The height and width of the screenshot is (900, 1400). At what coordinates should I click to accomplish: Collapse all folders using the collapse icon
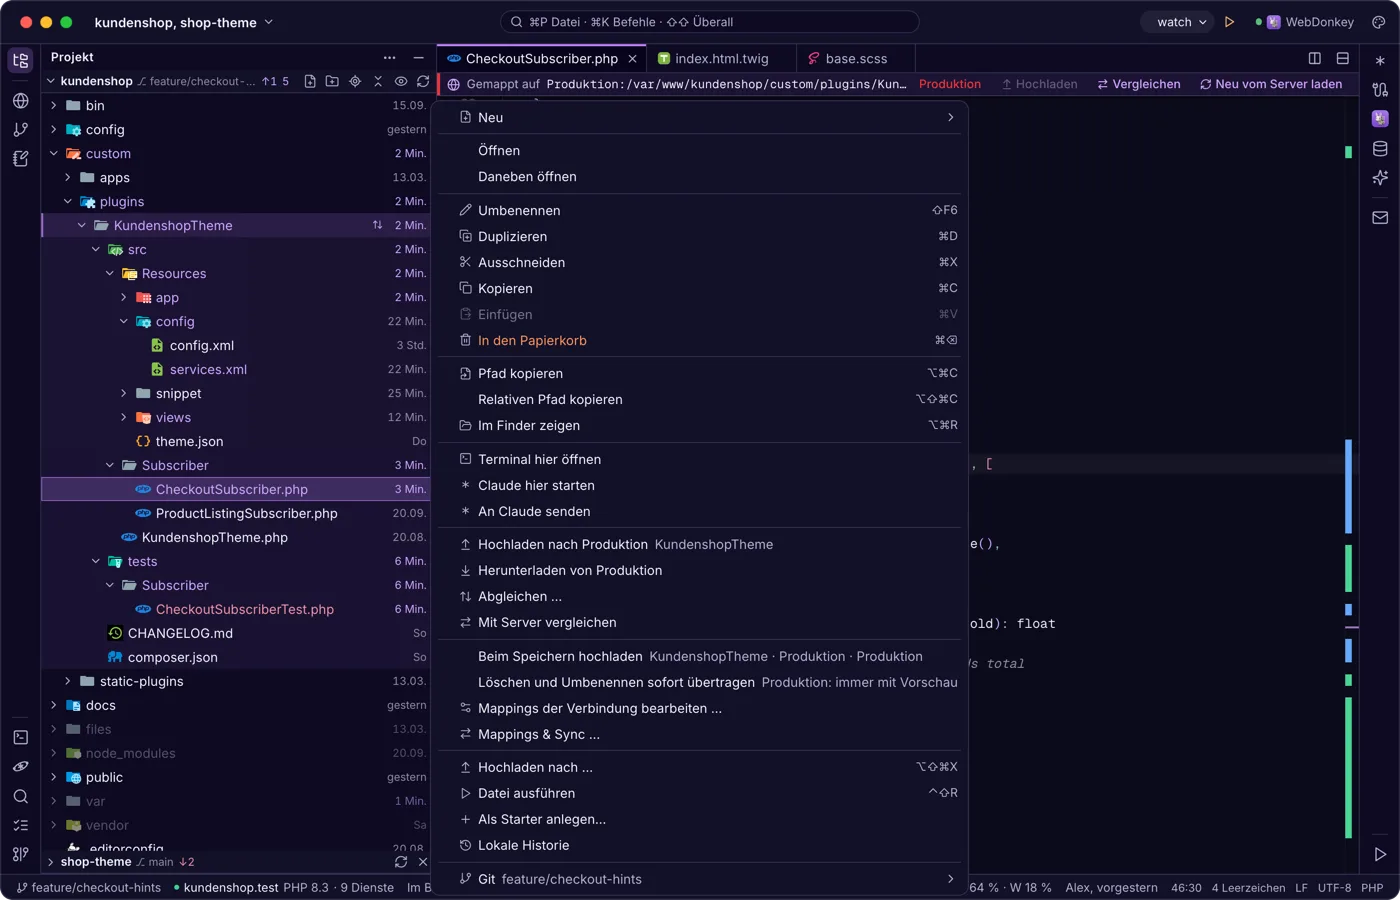point(378,81)
